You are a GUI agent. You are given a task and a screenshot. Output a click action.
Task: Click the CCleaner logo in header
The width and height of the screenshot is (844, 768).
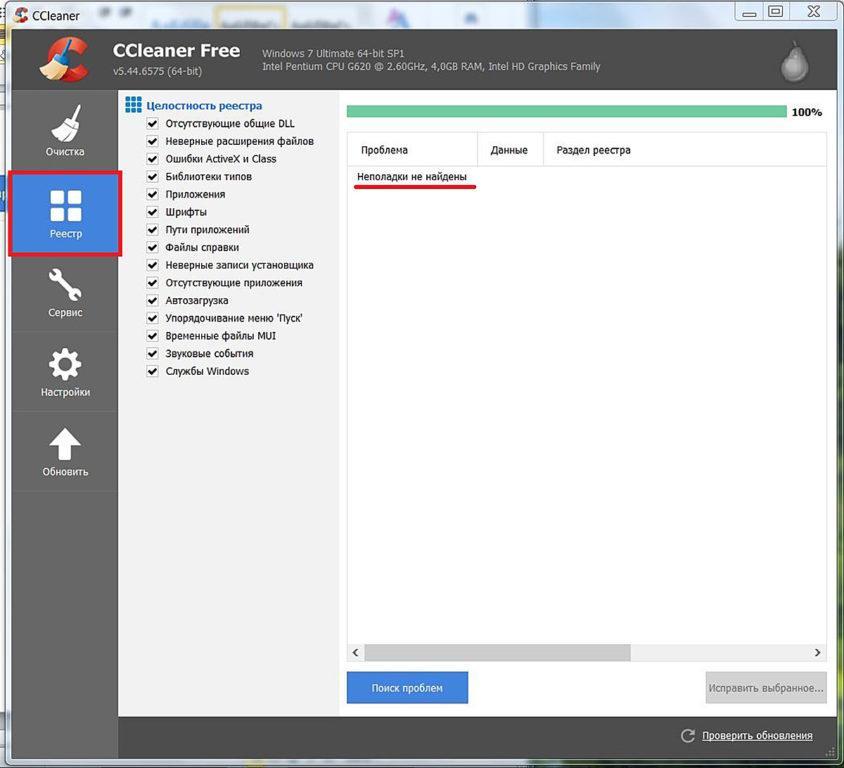64,59
